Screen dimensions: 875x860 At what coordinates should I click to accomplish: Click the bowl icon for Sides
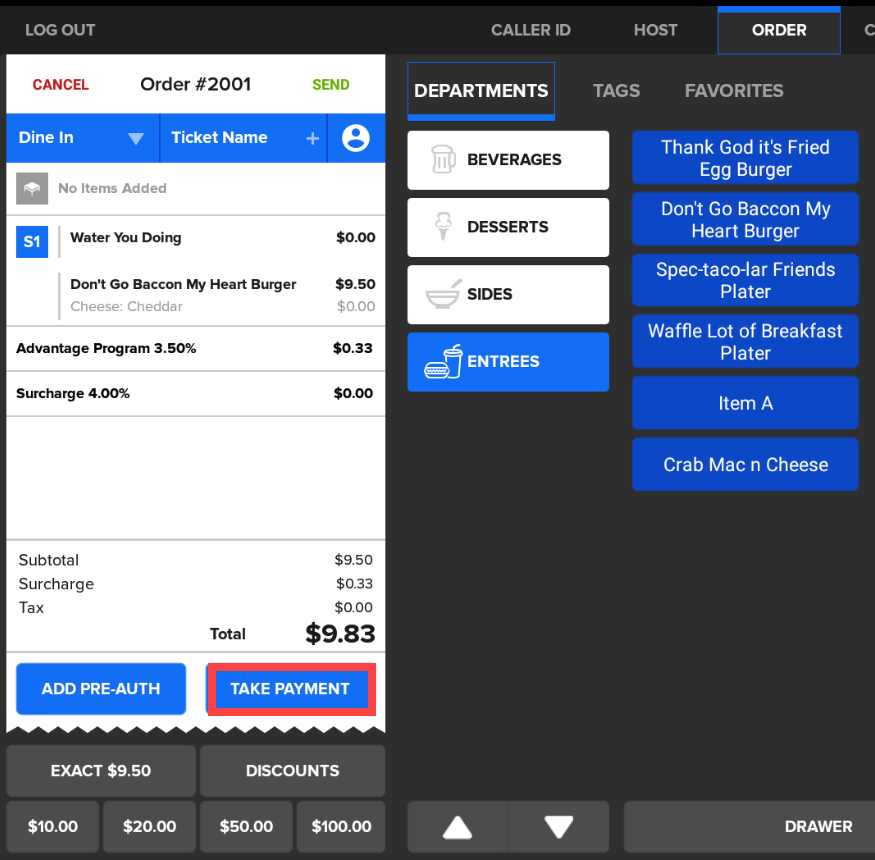coord(442,295)
